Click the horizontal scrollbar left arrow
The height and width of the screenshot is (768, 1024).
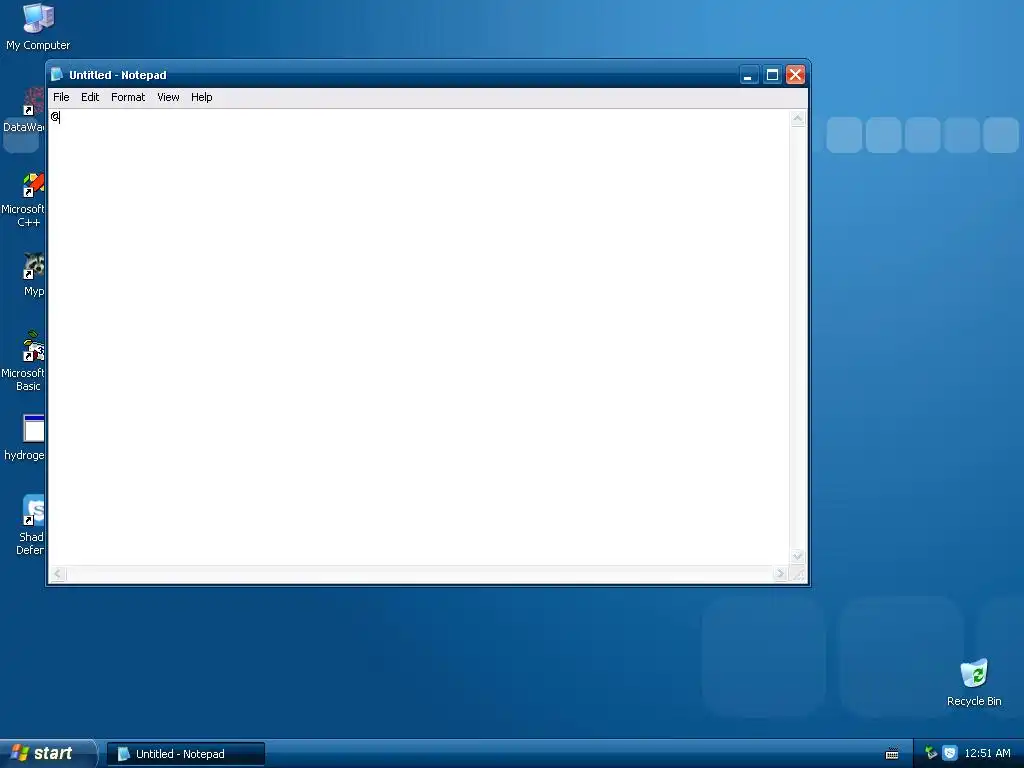point(57,573)
